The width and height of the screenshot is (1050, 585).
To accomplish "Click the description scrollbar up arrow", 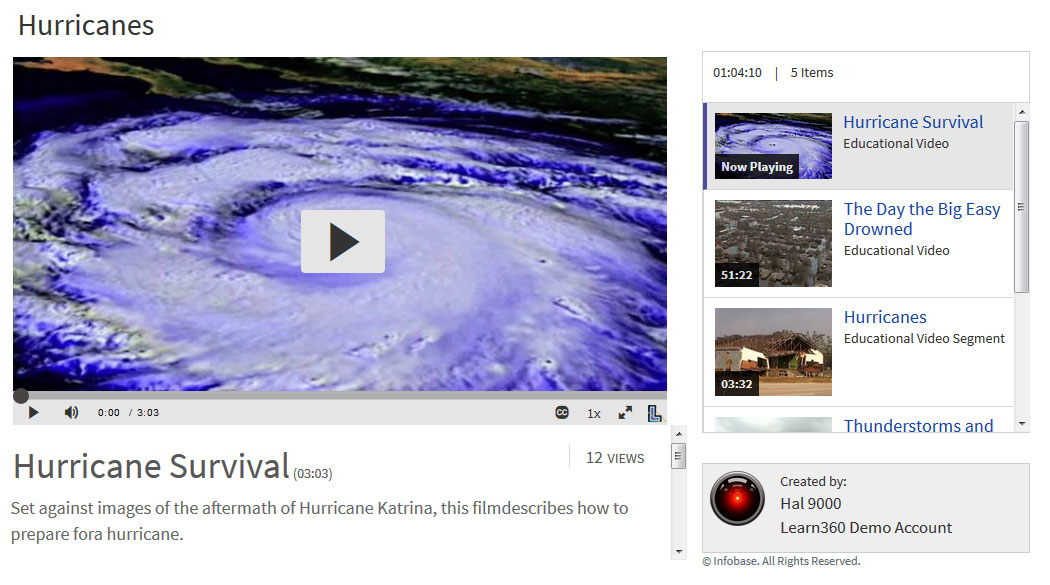I will coord(679,434).
